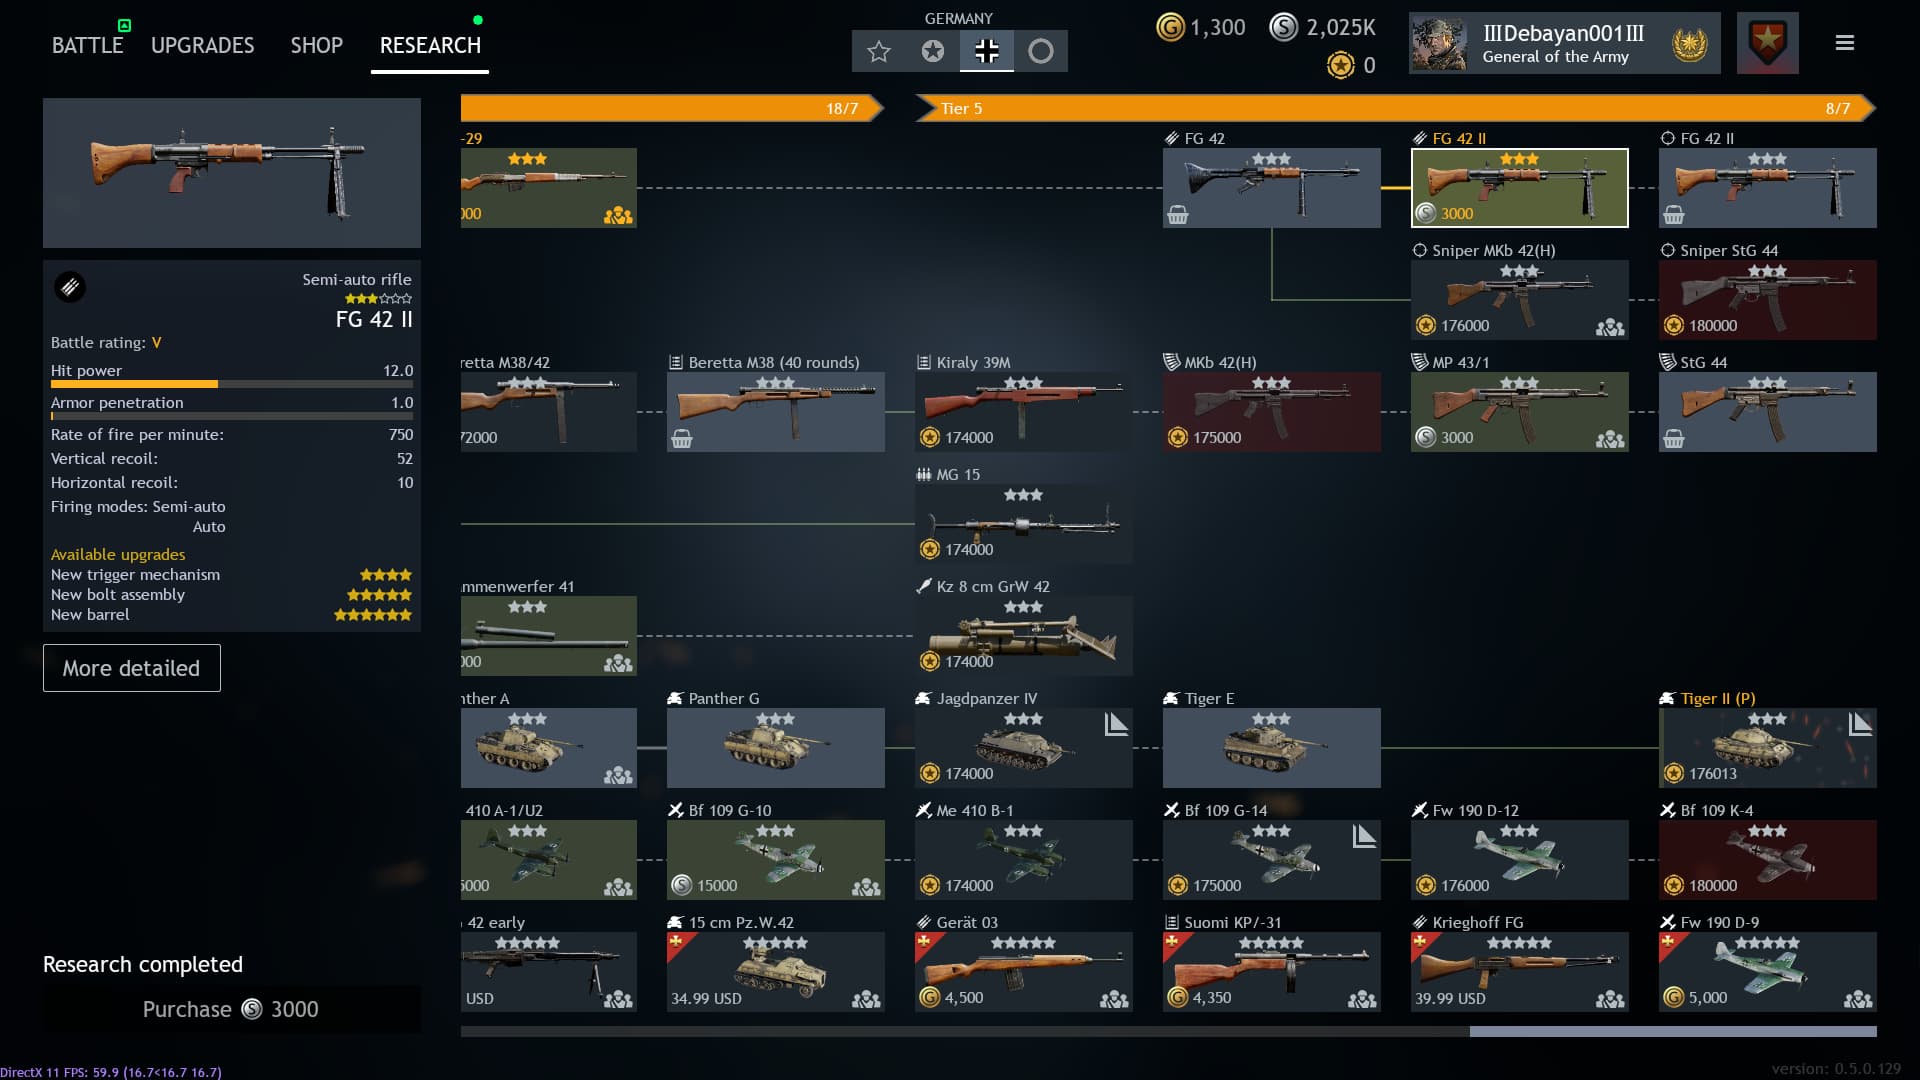Click the squad icon on MP 43/1 card

(x=1609, y=439)
